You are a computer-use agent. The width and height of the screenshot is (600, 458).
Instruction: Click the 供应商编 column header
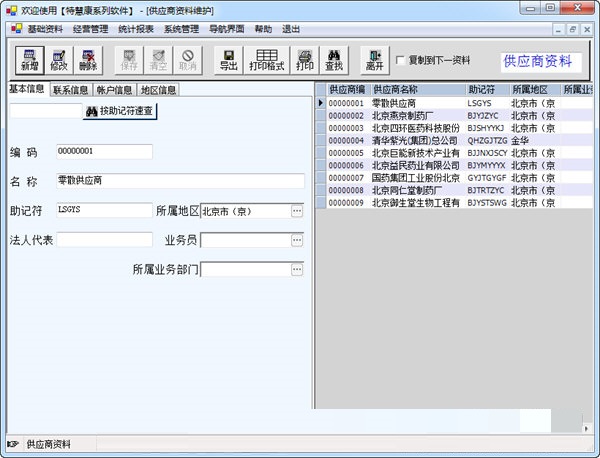tap(347, 90)
